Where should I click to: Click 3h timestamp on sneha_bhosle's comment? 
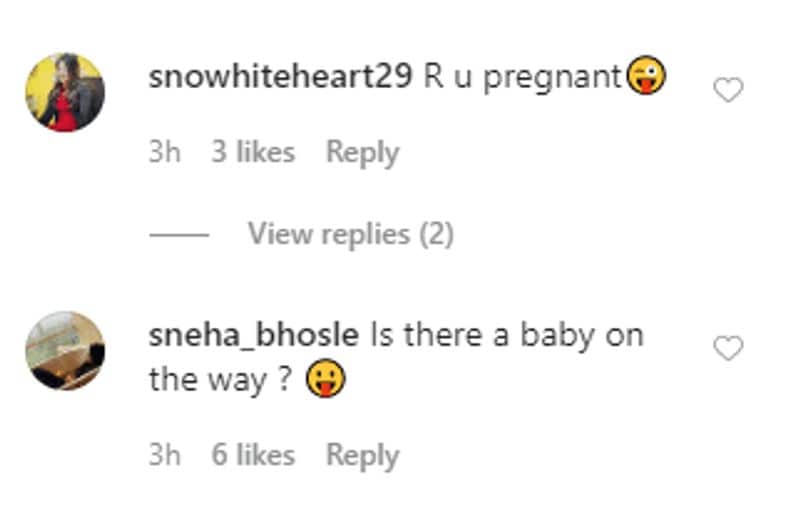(165, 455)
